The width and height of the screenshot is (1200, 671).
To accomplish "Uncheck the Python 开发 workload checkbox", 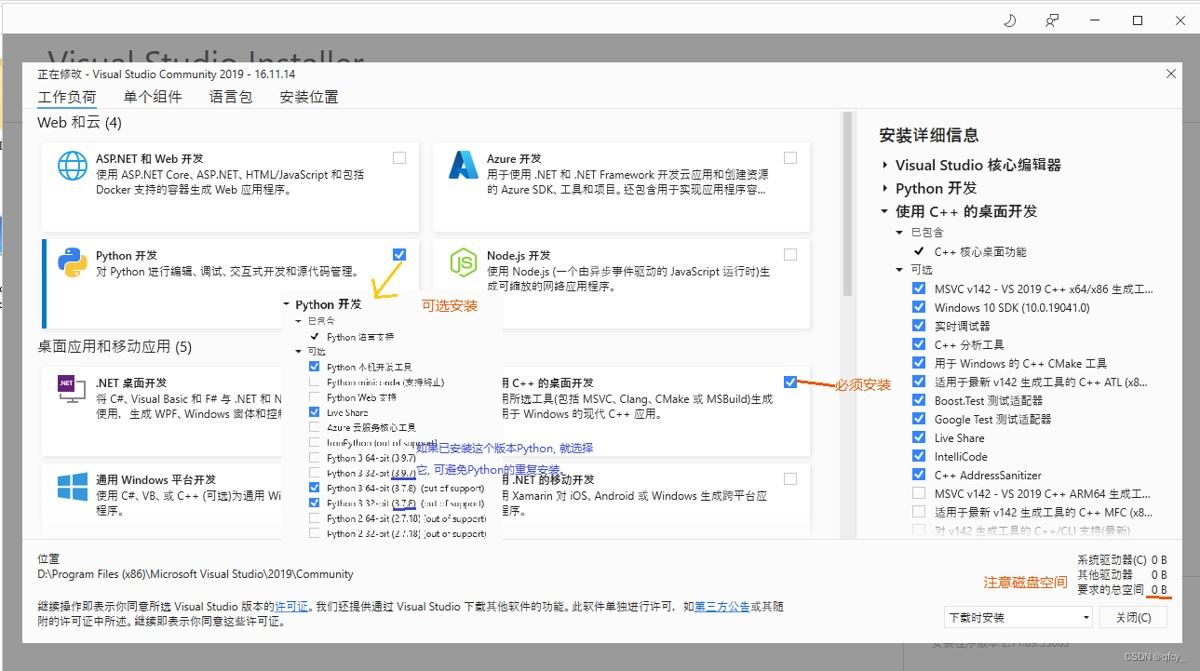I will tap(400, 255).
